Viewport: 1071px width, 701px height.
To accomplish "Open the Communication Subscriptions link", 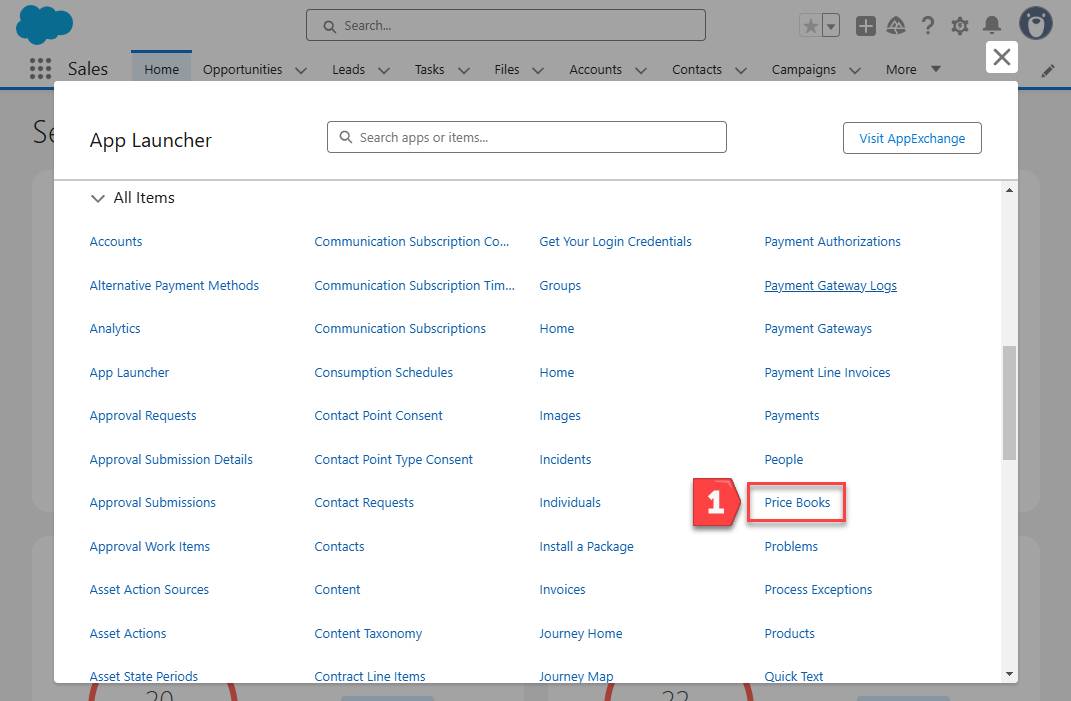I will (400, 329).
